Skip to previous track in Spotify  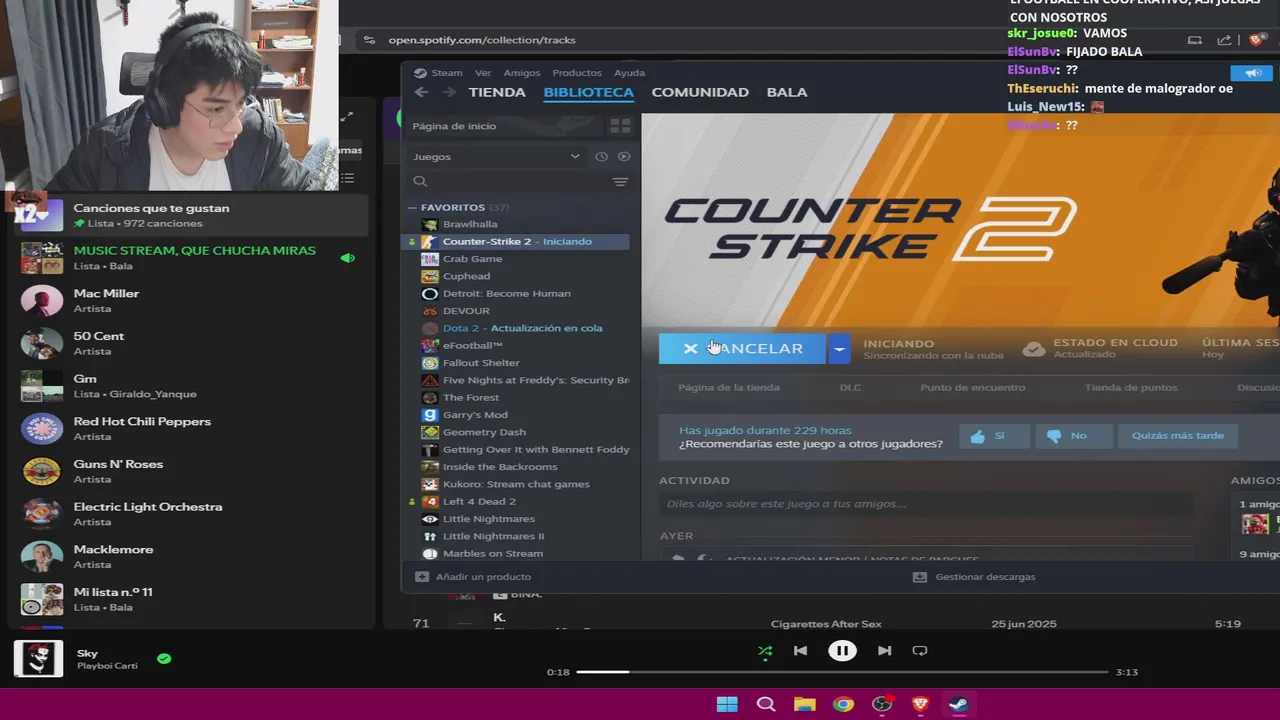pyautogui.click(x=800, y=651)
